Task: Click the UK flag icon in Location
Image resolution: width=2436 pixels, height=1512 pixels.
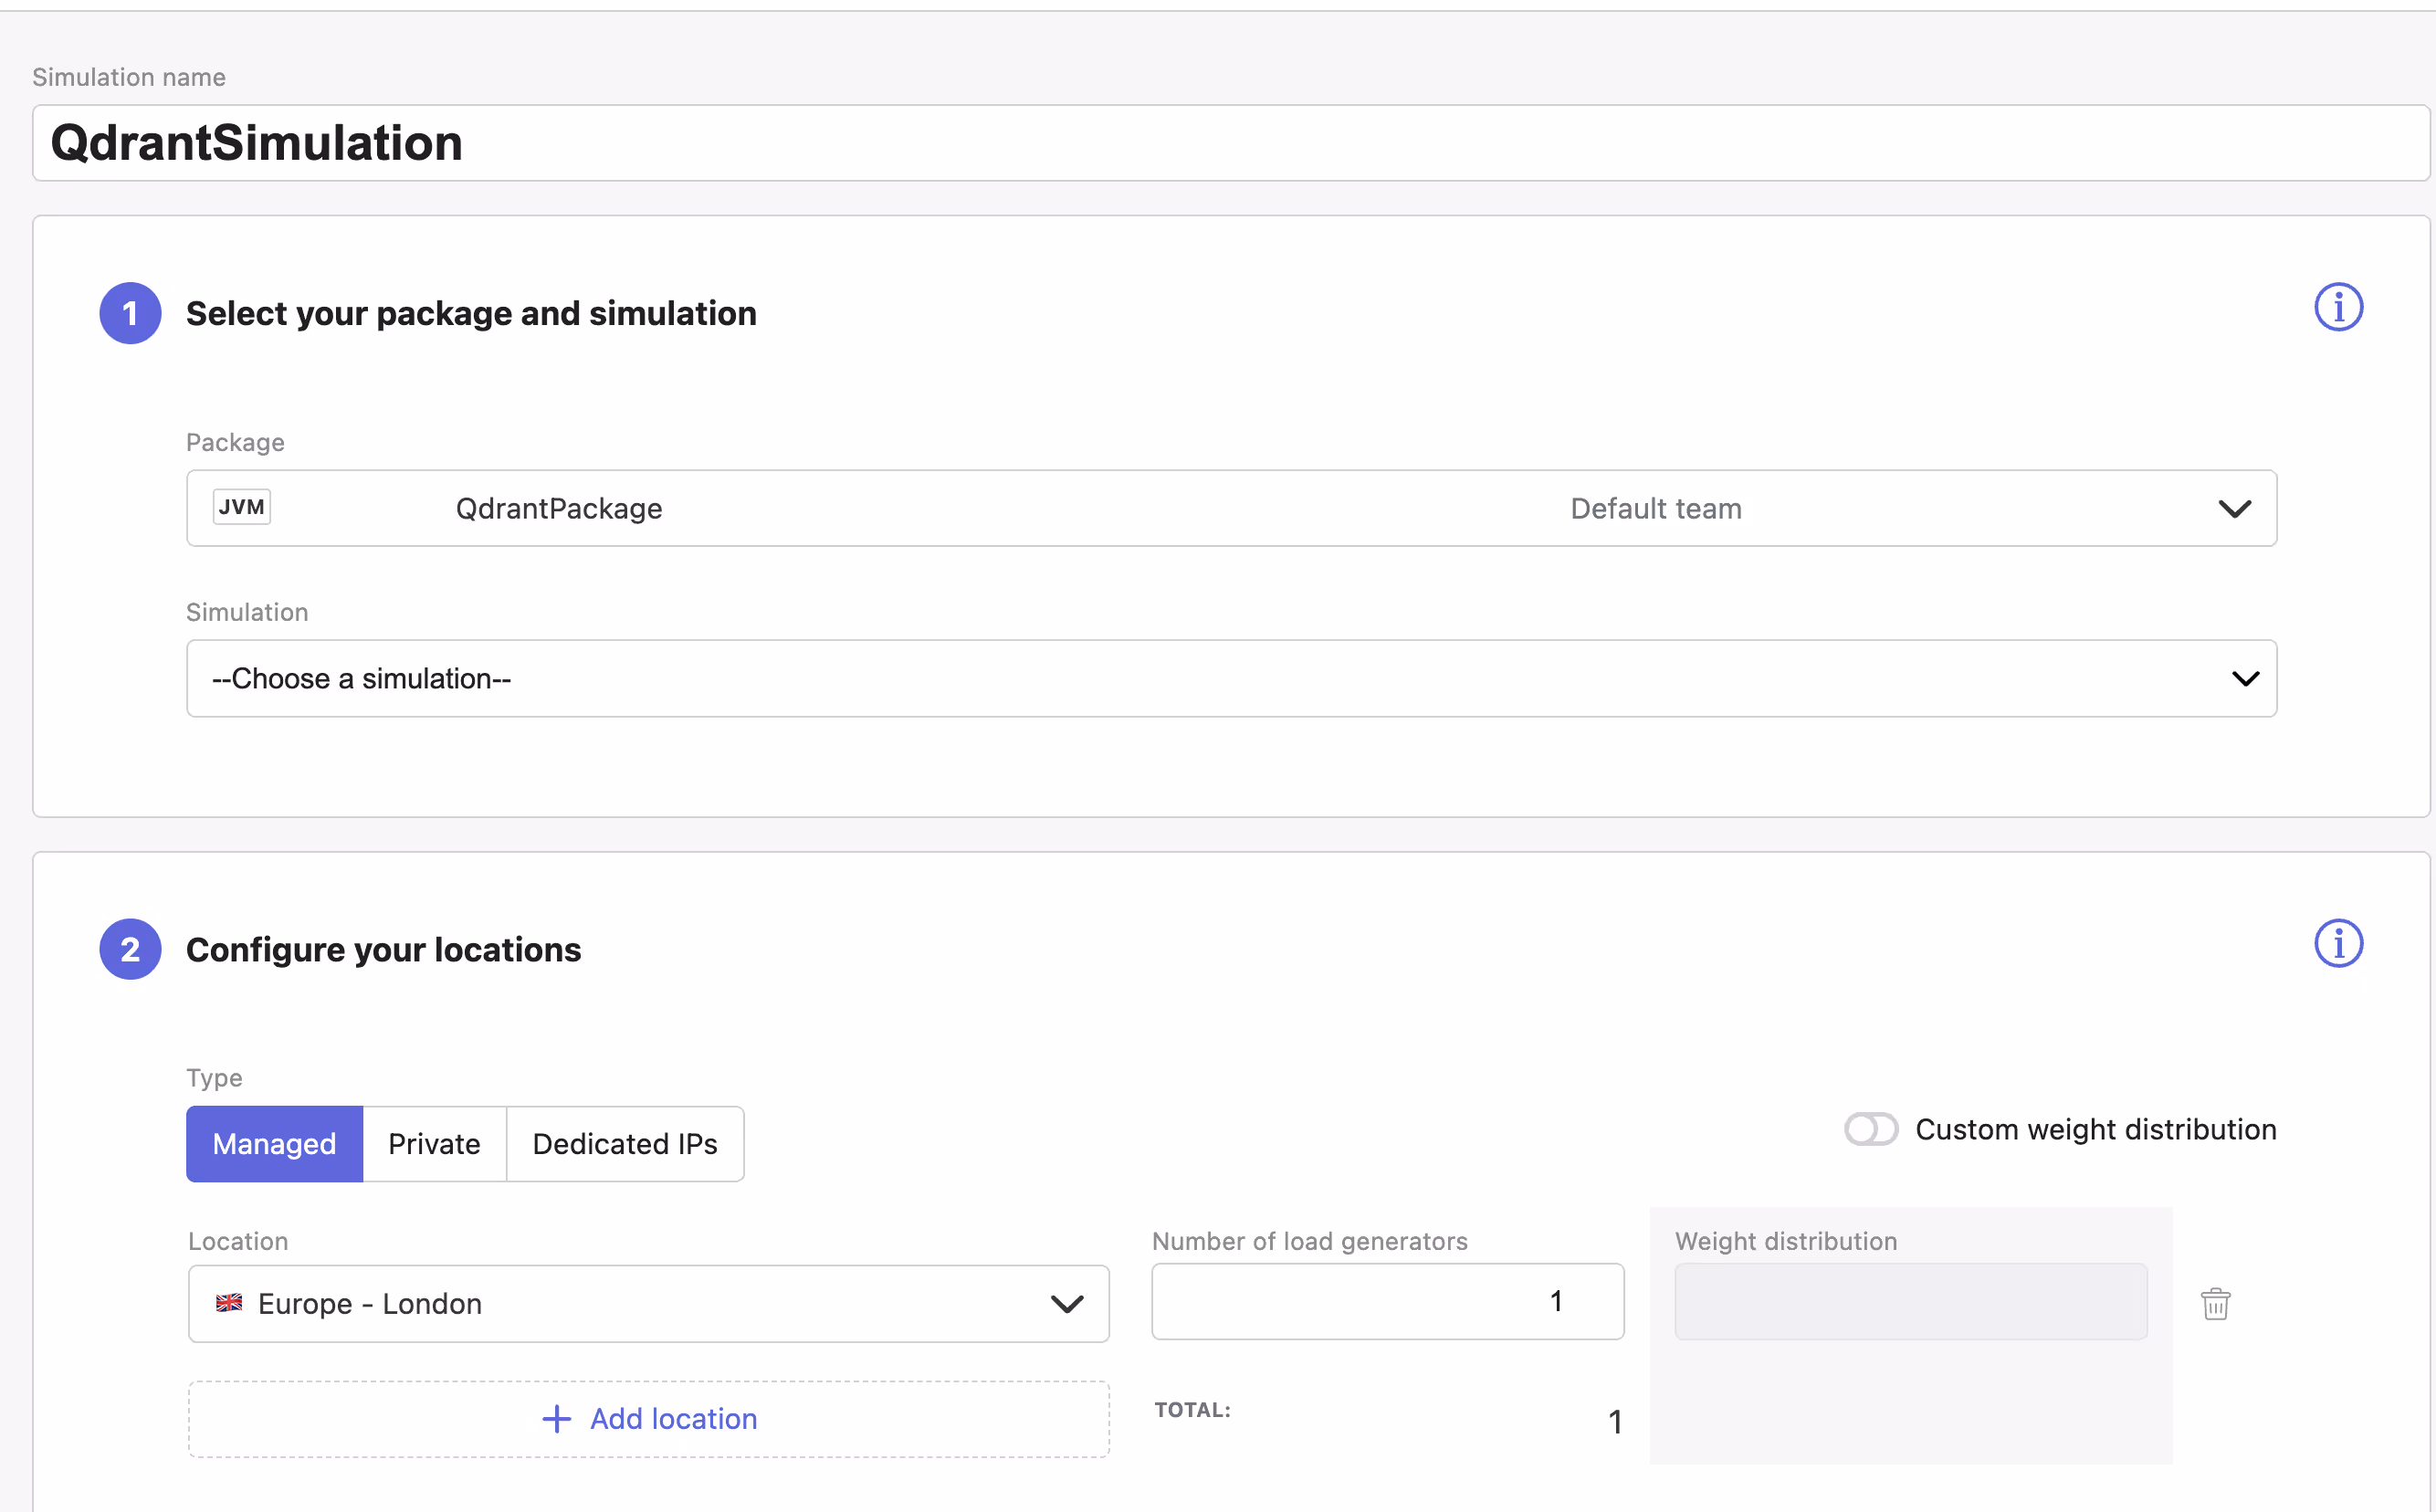Action: click(x=229, y=1303)
